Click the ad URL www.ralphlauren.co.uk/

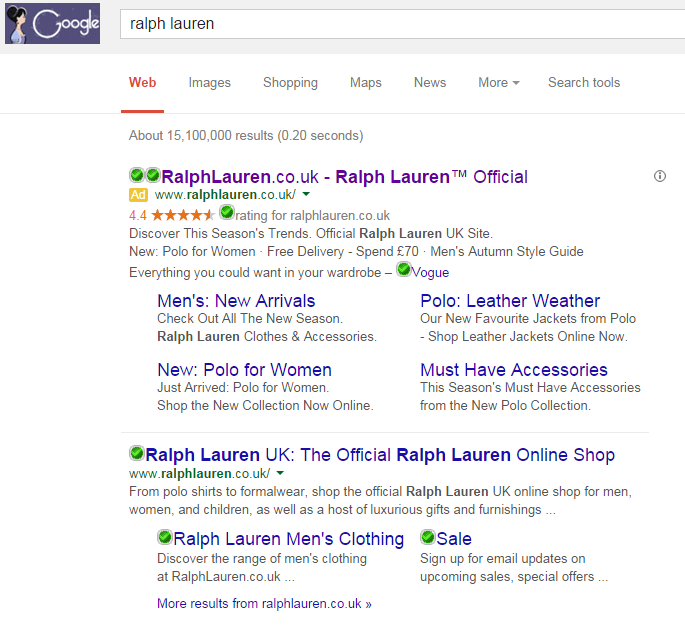(x=225, y=194)
